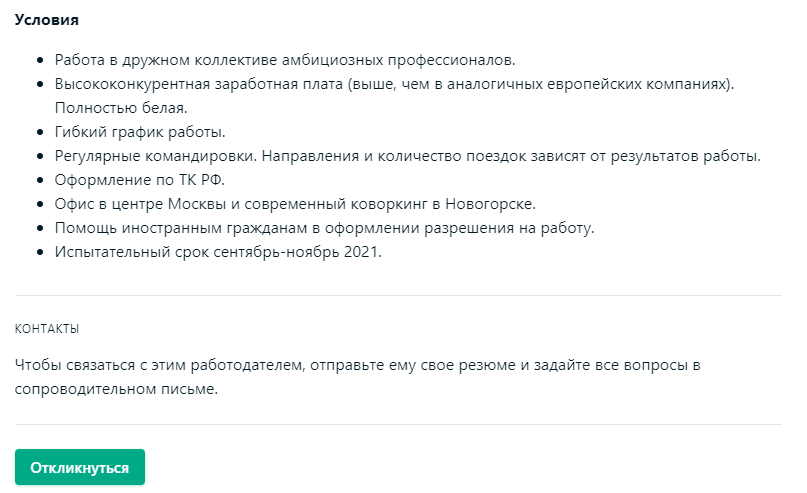Click the Испытательный срок list item
The width and height of the screenshot is (807, 493).
point(218,252)
